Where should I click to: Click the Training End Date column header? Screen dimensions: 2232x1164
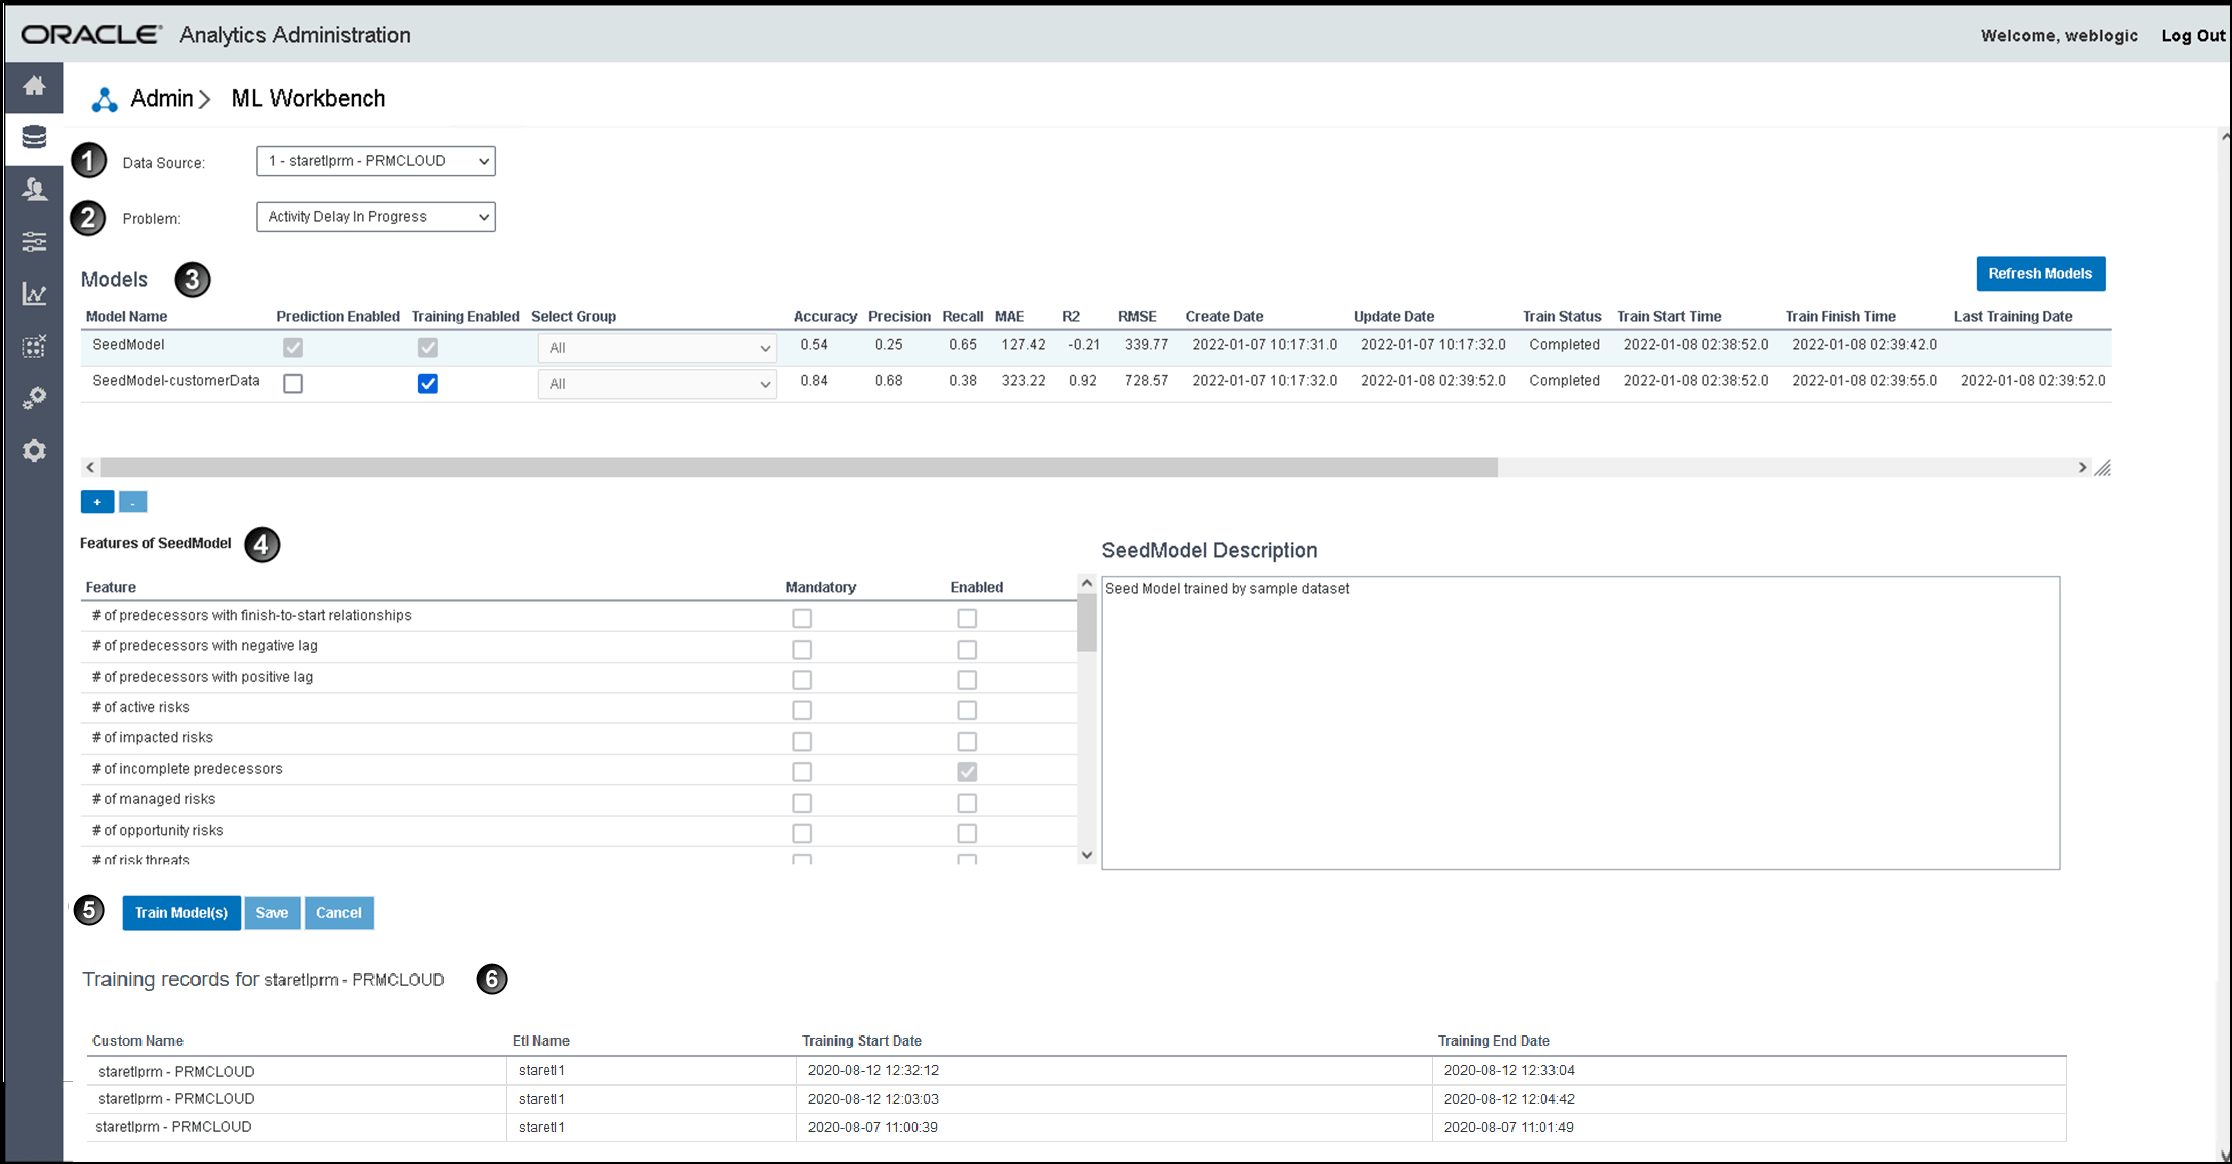tap(1494, 1041)
